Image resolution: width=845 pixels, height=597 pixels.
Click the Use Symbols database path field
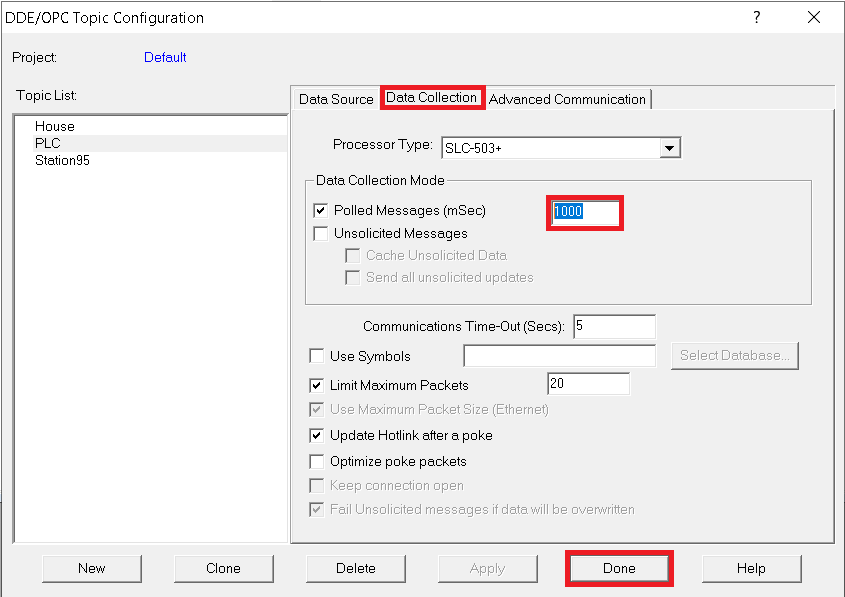pos(559,356)
